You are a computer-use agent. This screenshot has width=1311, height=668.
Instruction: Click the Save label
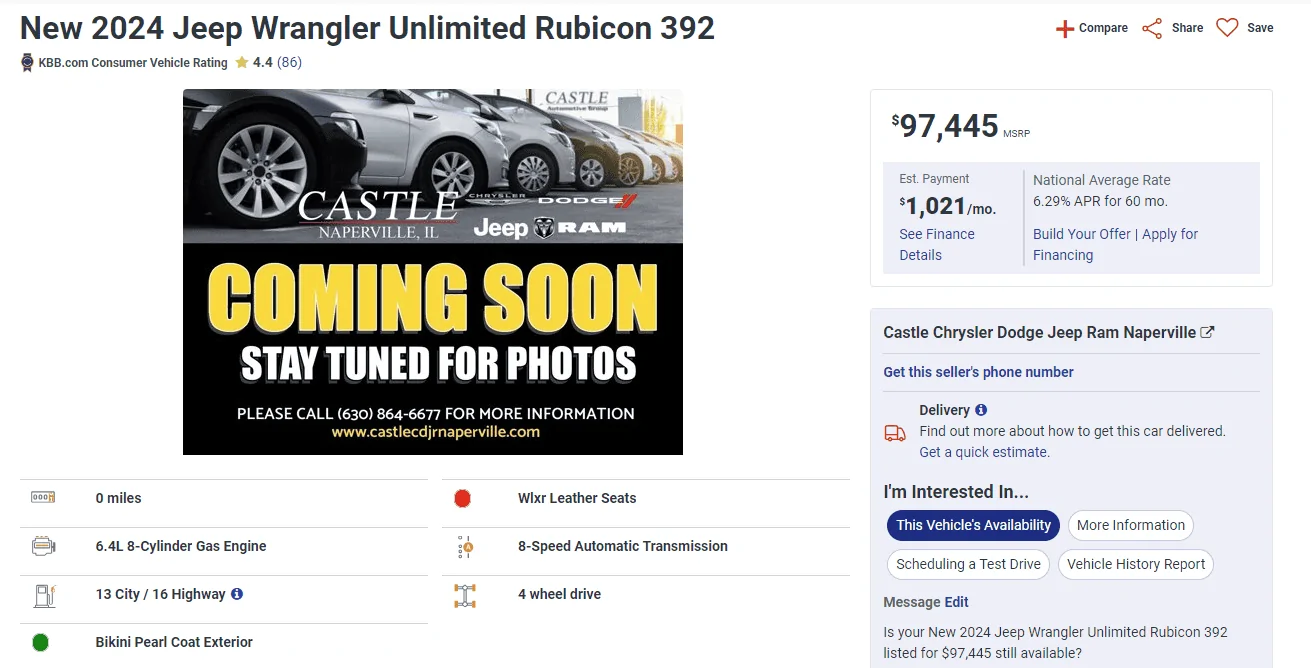(x=1260, y=28)
